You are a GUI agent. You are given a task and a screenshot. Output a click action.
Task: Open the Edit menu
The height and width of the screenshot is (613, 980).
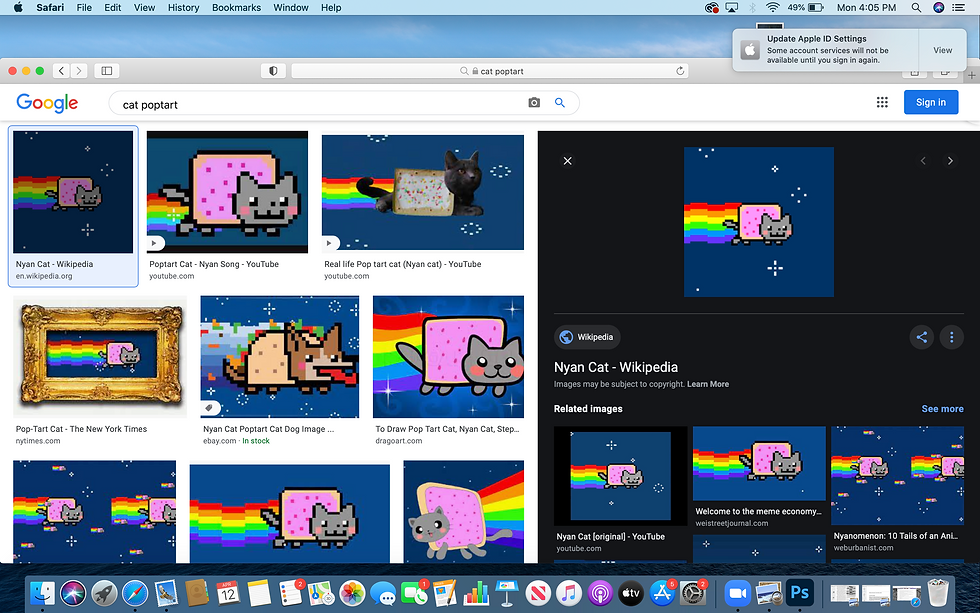[112, 7]
